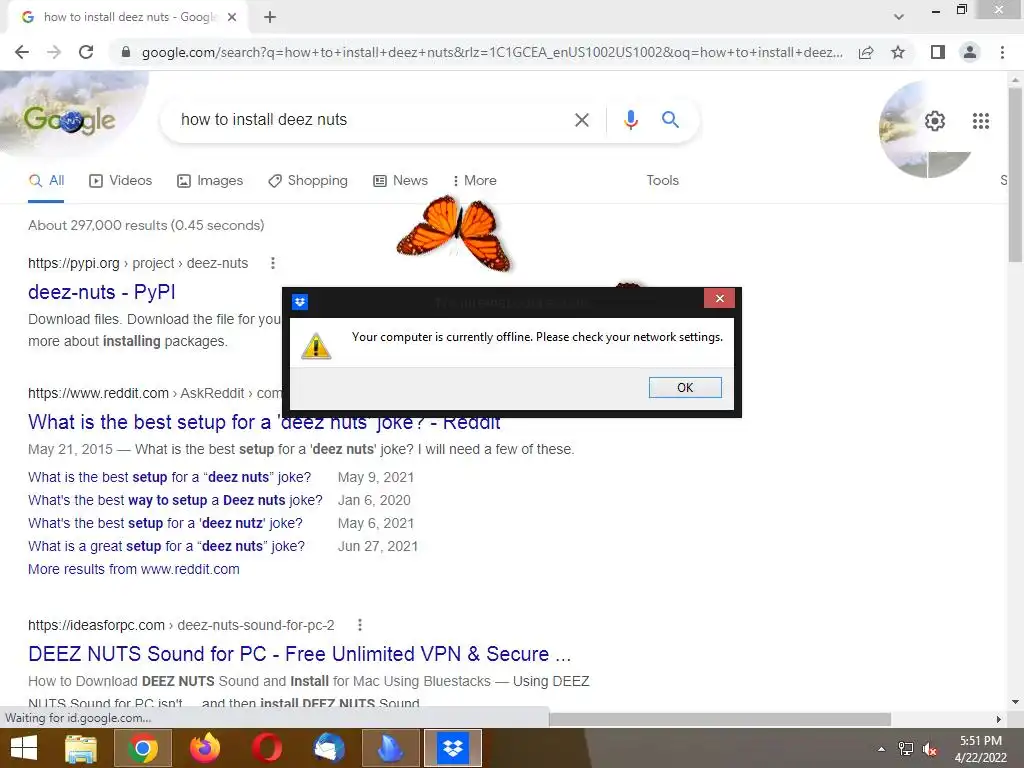
Task: Expand the More search filters menu
Action: coord(475,181)
